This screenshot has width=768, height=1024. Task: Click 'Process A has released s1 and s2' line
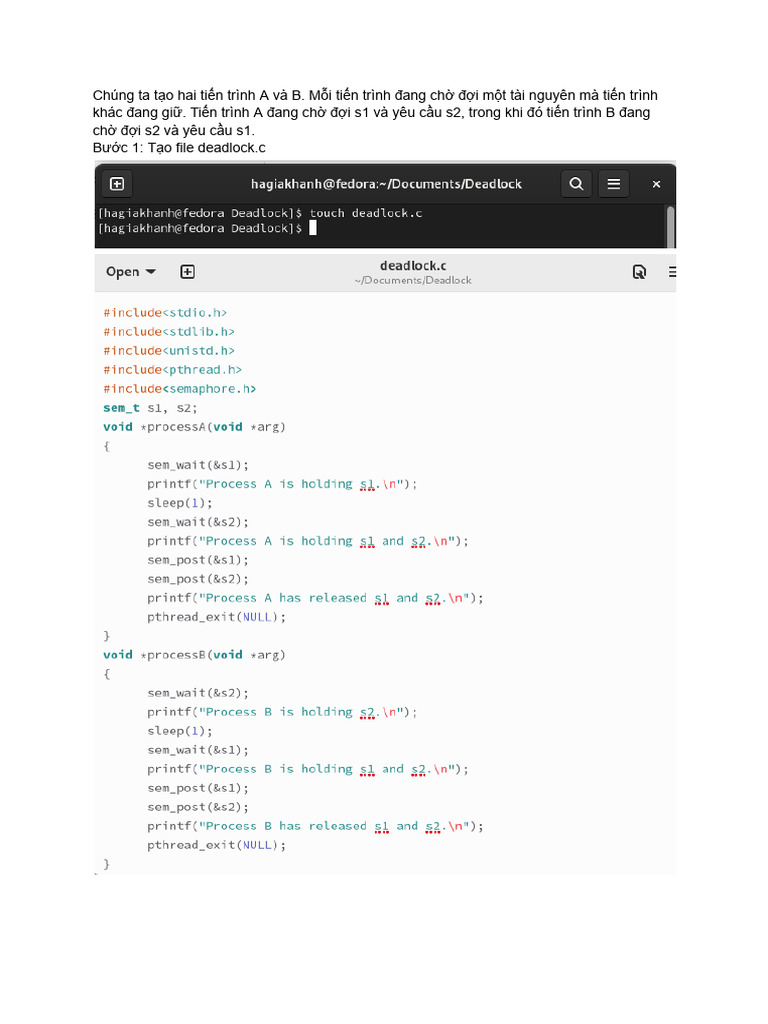click(x=315, y=598)
